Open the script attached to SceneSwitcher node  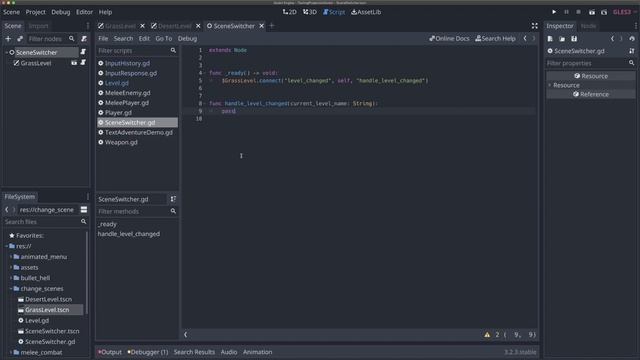pos(83,52)
